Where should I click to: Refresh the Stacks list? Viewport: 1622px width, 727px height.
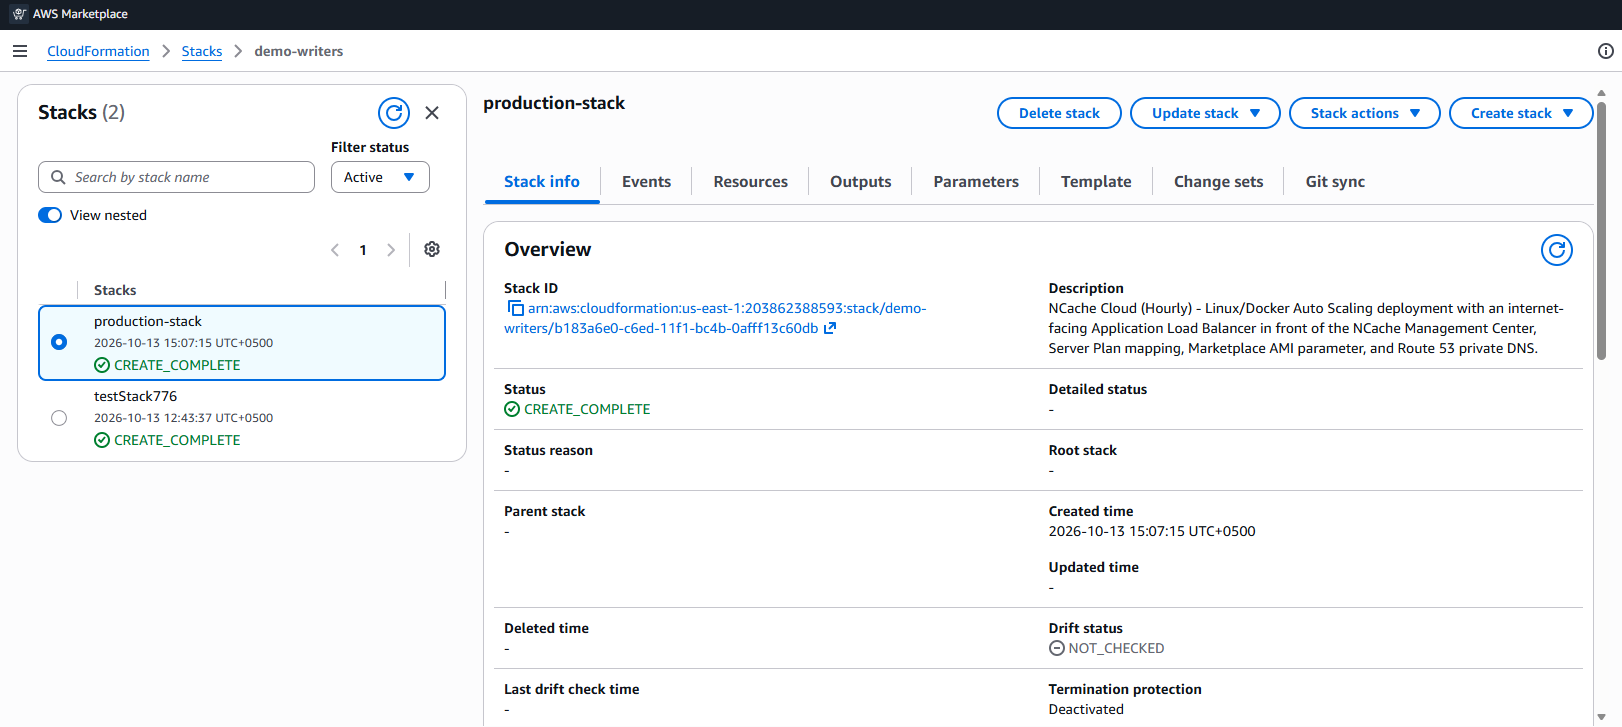point(394,113)
